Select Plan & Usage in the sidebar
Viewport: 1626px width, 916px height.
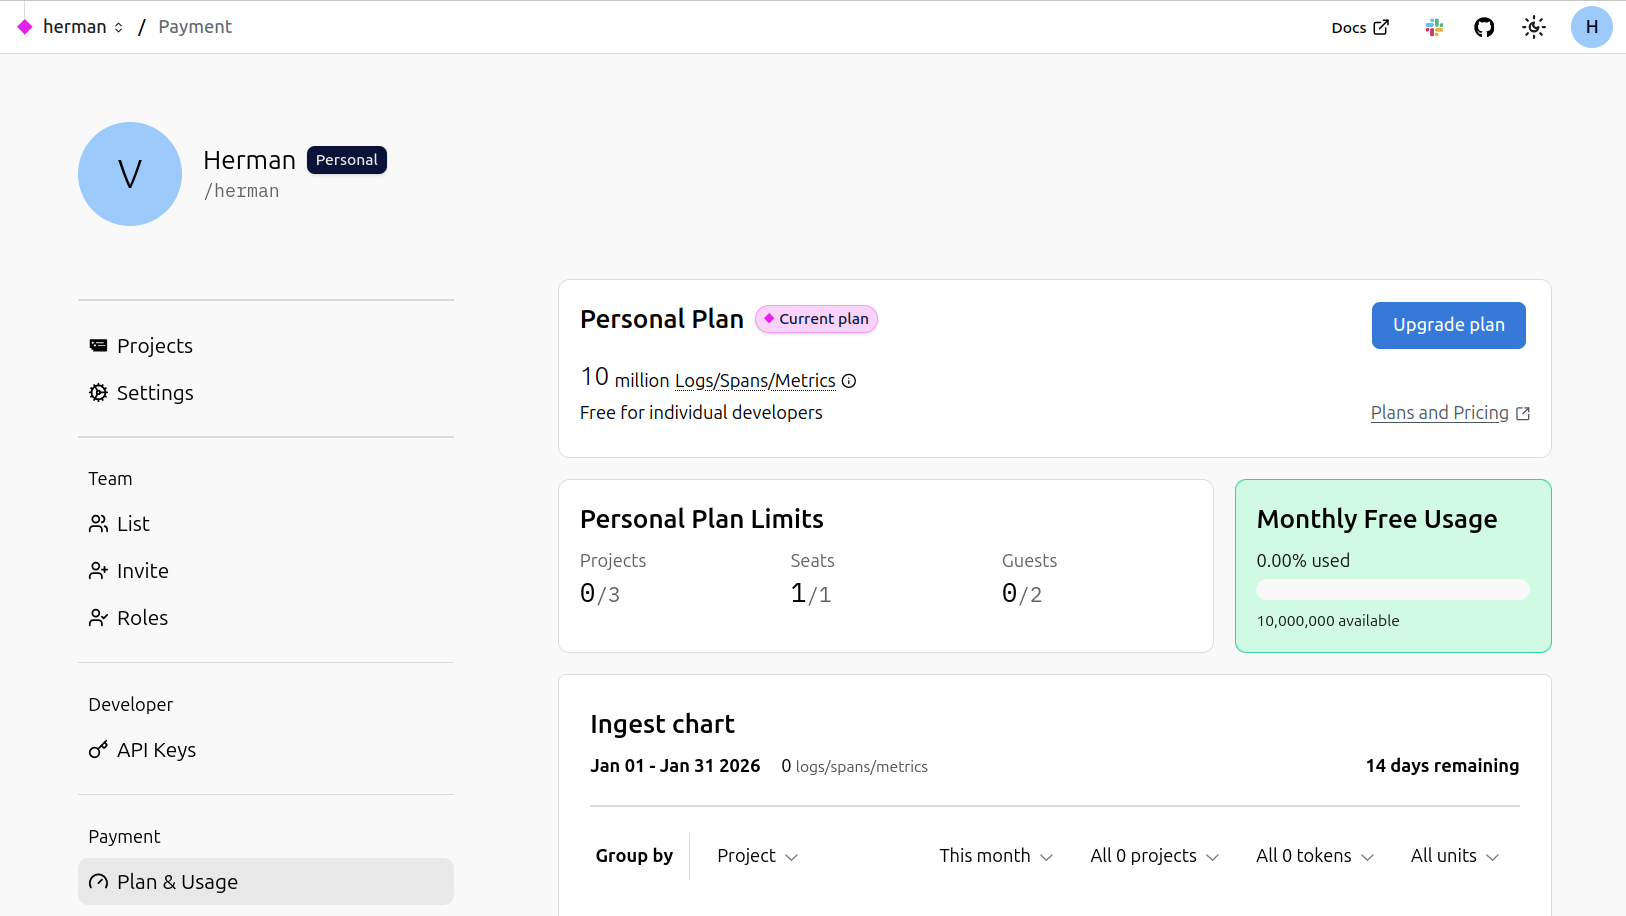tap(176, 881)
